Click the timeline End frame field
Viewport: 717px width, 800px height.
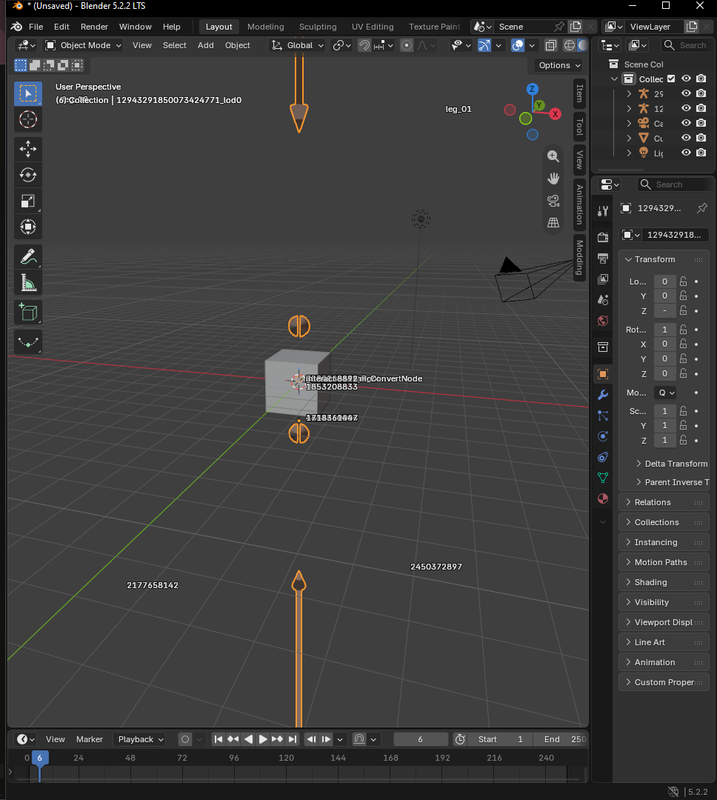tap(560, 739)
